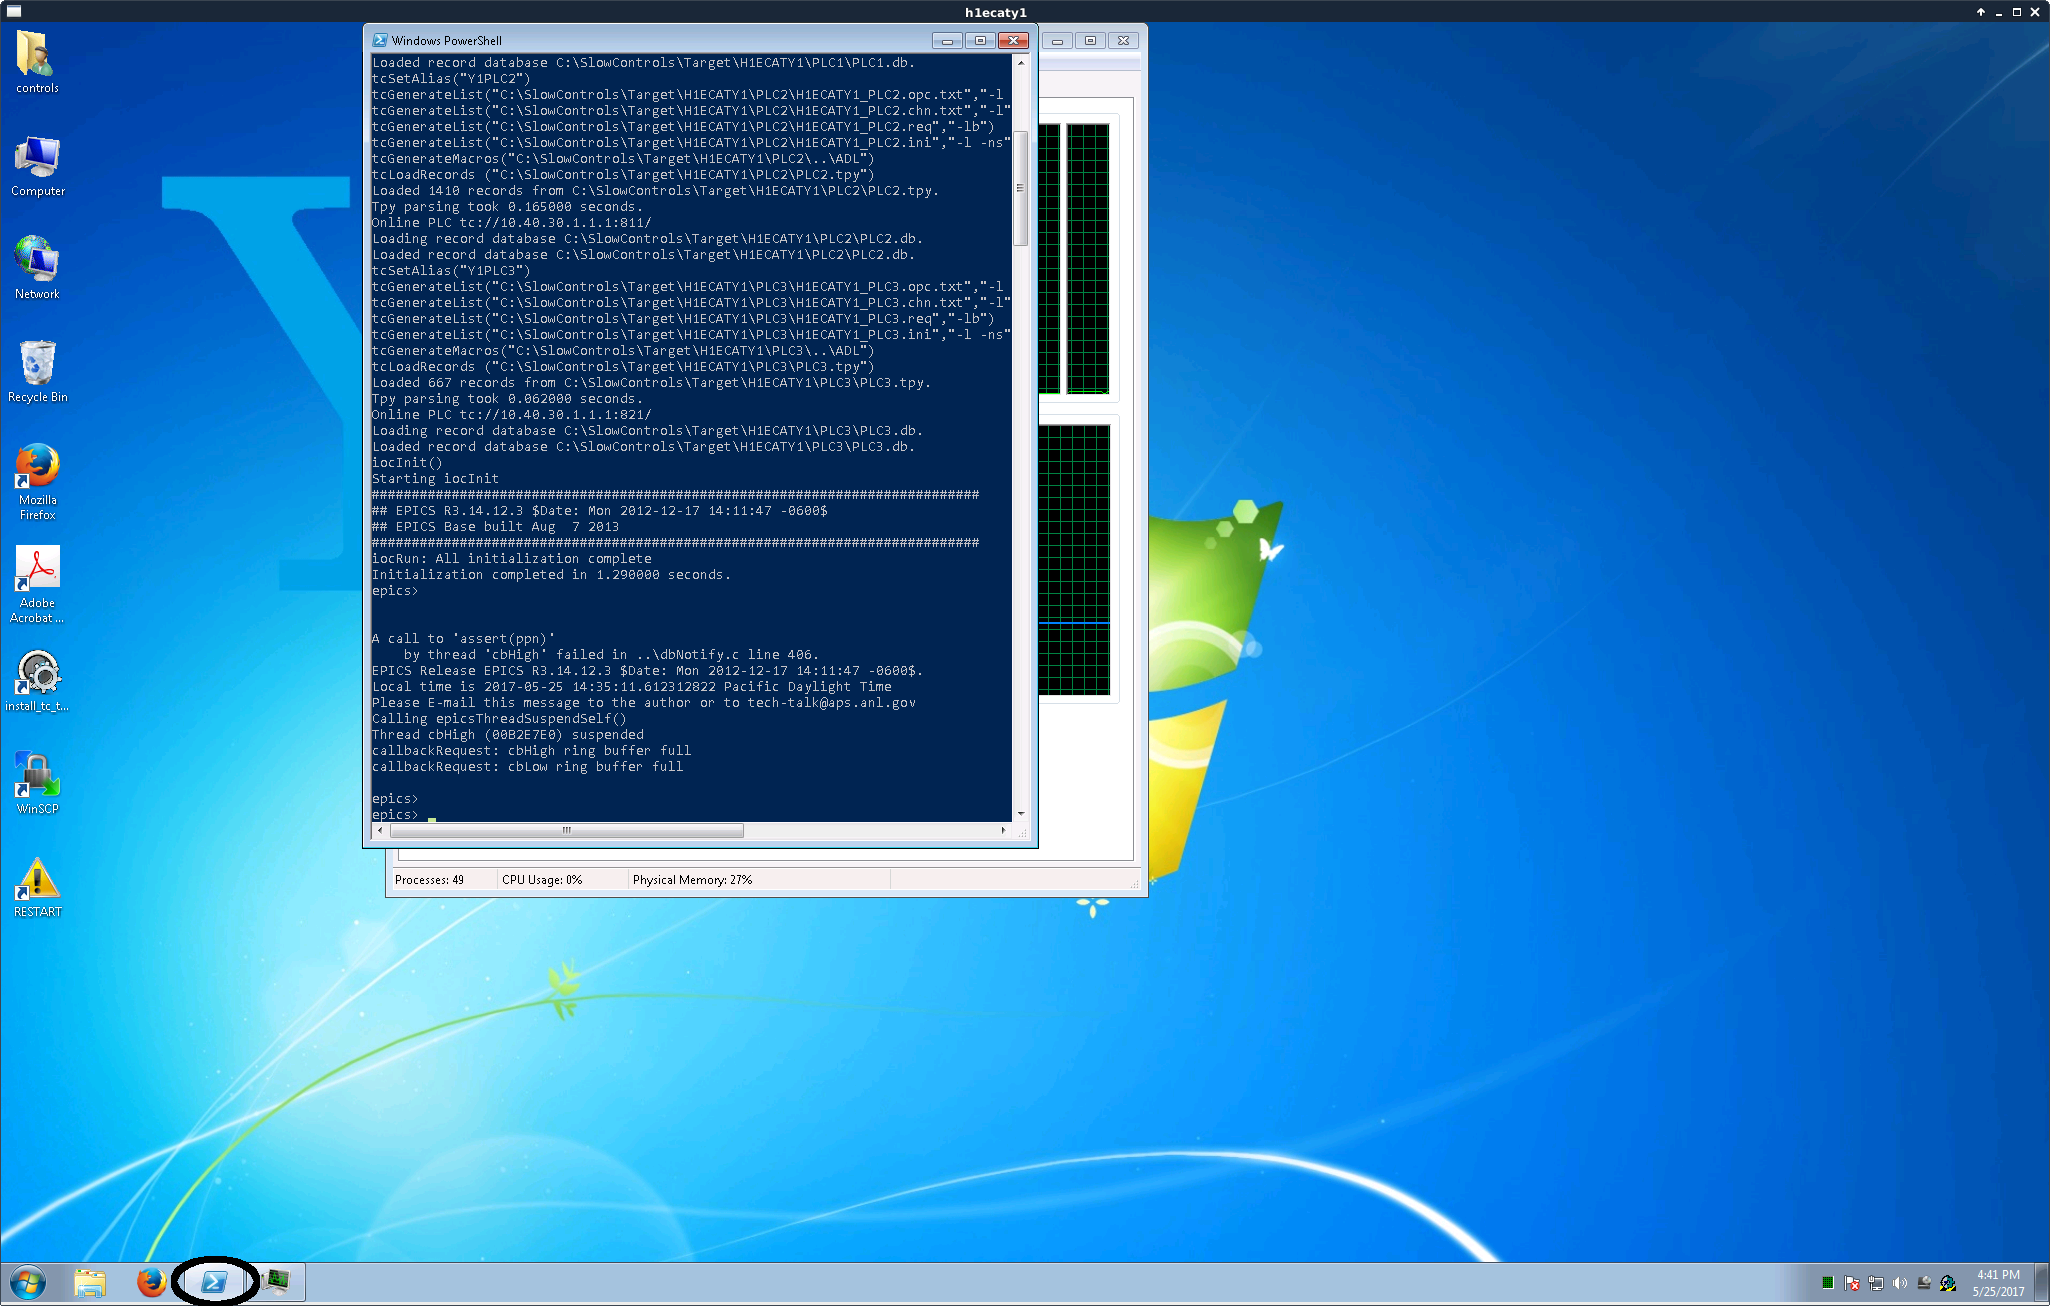Viewport: 2050px width, 1306px height.
Task: Click the 'Starting iocInit' console line
Action: click(435, 479)
